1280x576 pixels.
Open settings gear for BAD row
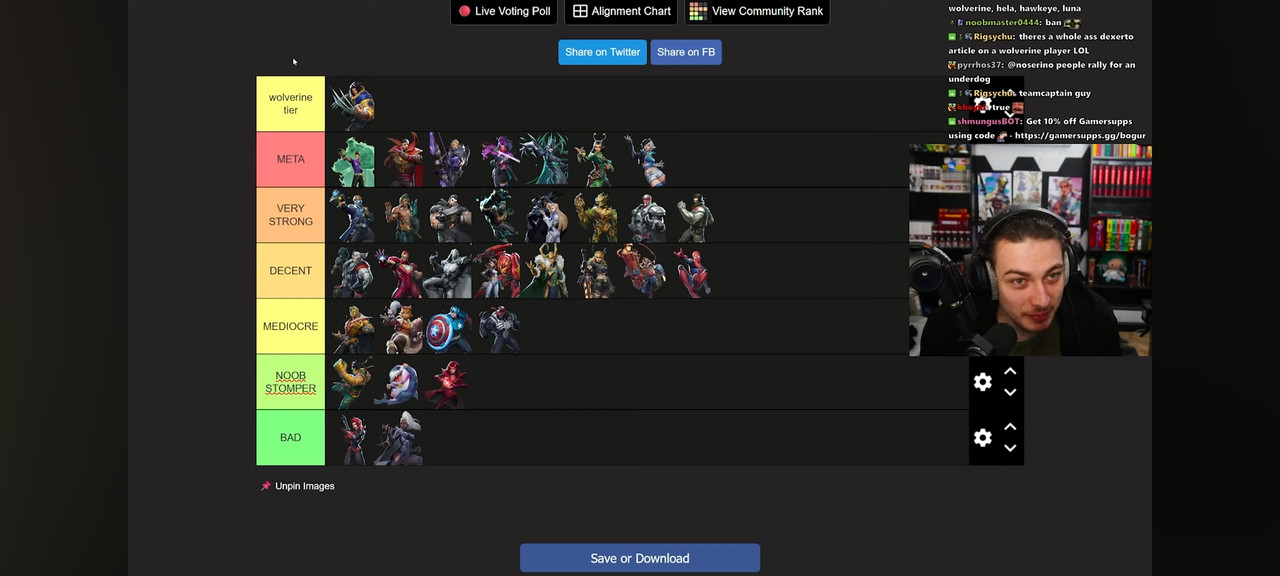[983, 438]
